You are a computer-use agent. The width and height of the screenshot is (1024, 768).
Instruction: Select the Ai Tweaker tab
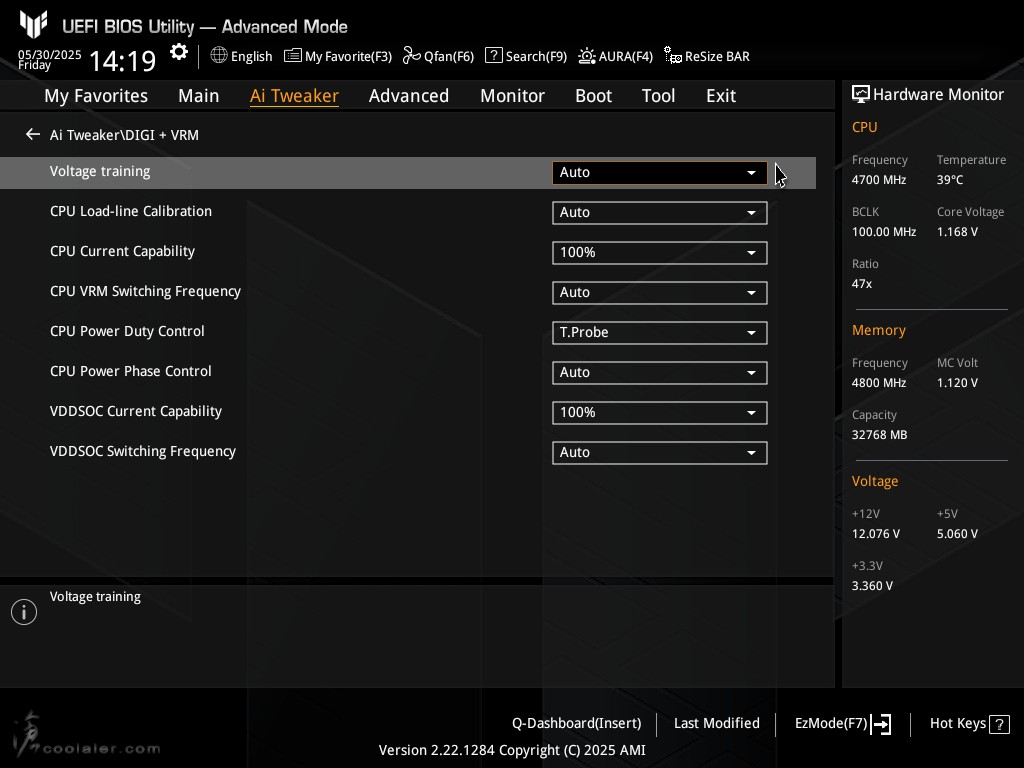tap(294, 96)
